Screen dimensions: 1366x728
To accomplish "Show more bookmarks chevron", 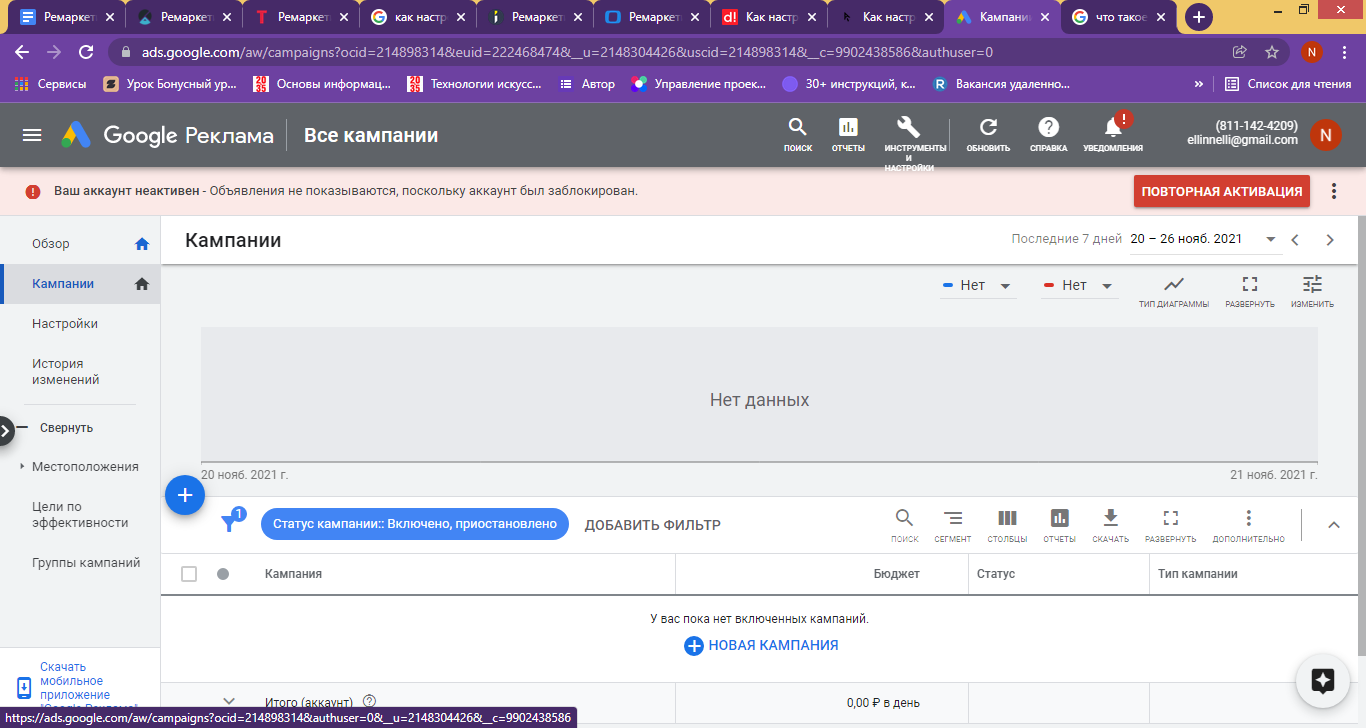I will (x=1199, y=85).
